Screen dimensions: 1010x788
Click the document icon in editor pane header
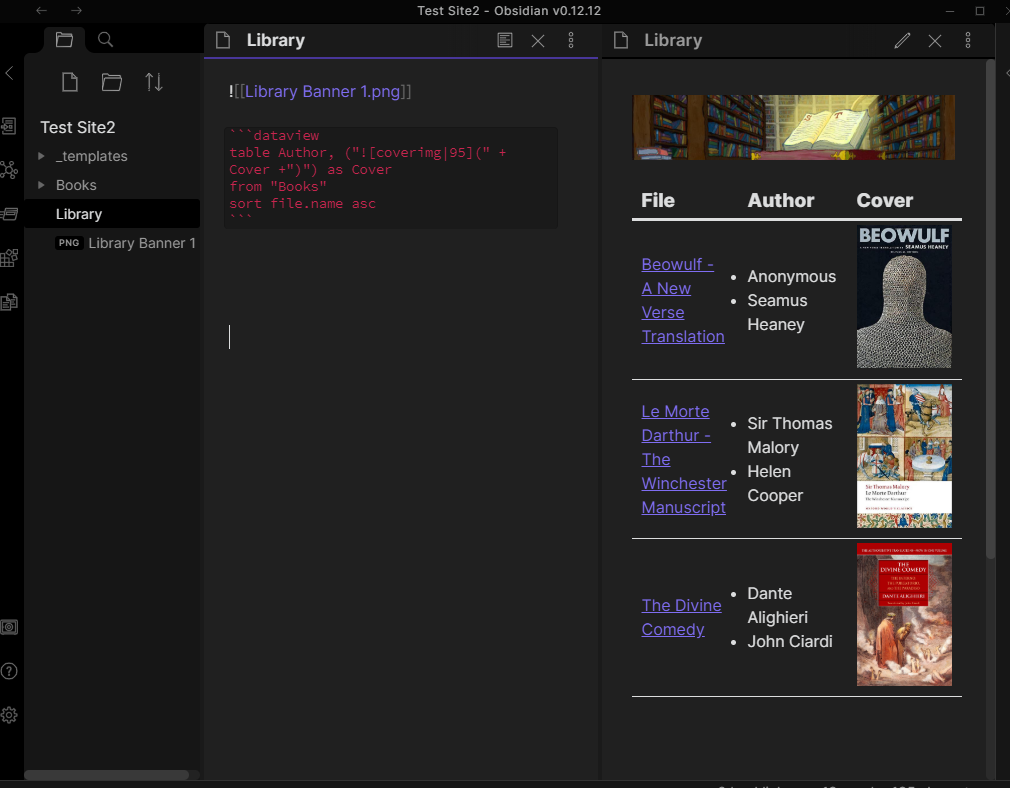[x=223, y=41]
